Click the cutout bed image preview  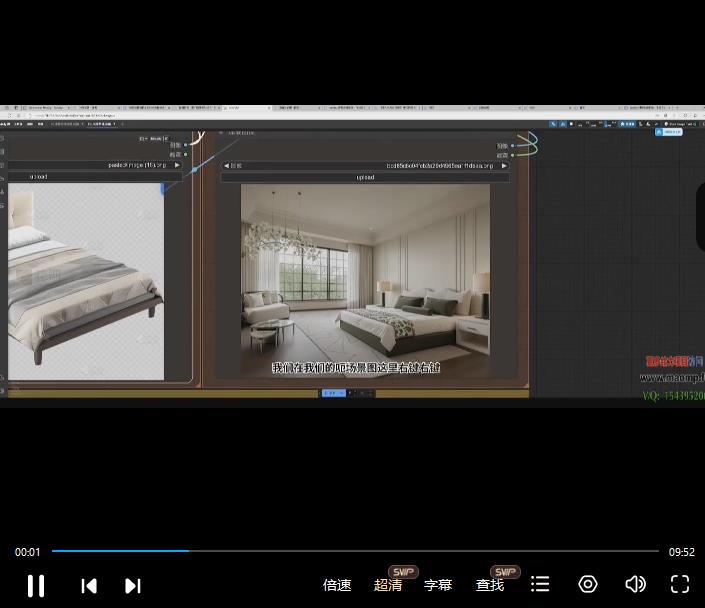coord(85,280)
